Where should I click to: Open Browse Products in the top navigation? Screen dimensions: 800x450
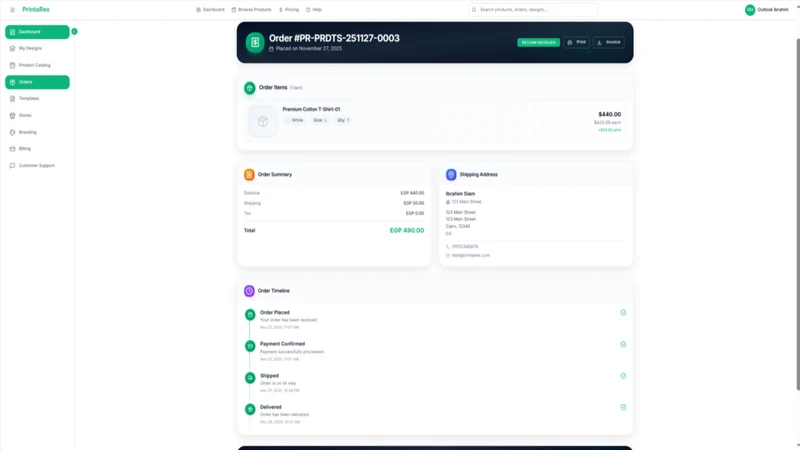[251, 10]
